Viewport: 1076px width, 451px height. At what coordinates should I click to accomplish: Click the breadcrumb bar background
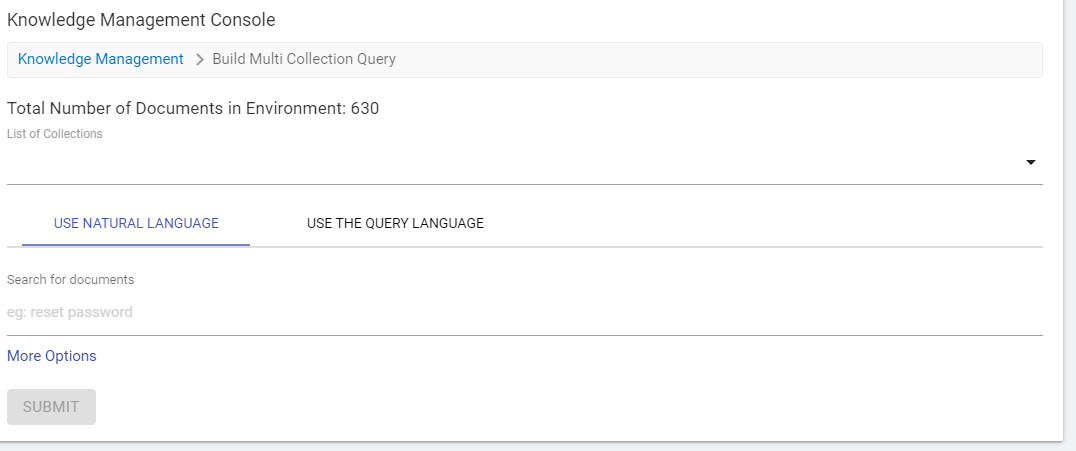coord(720,60)
